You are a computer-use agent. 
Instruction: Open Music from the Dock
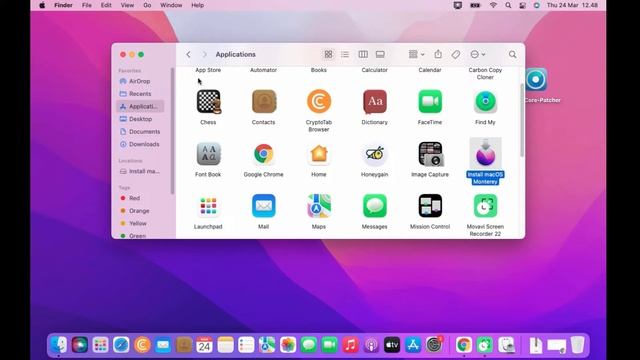(350, 345)
